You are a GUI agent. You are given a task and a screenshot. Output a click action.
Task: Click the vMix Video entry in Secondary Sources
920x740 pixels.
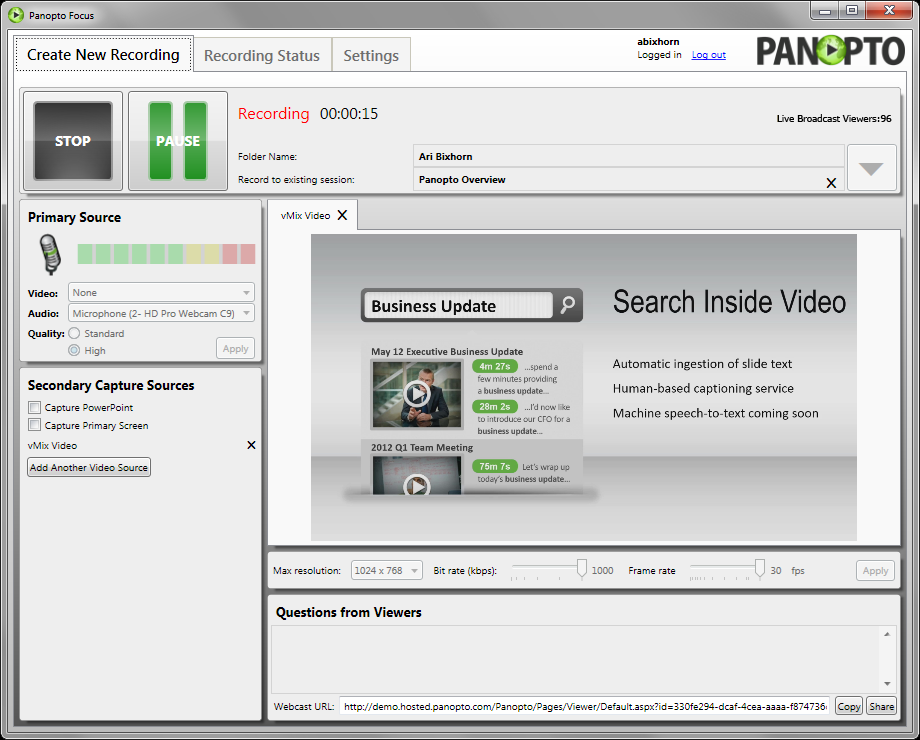pos(52,445)
